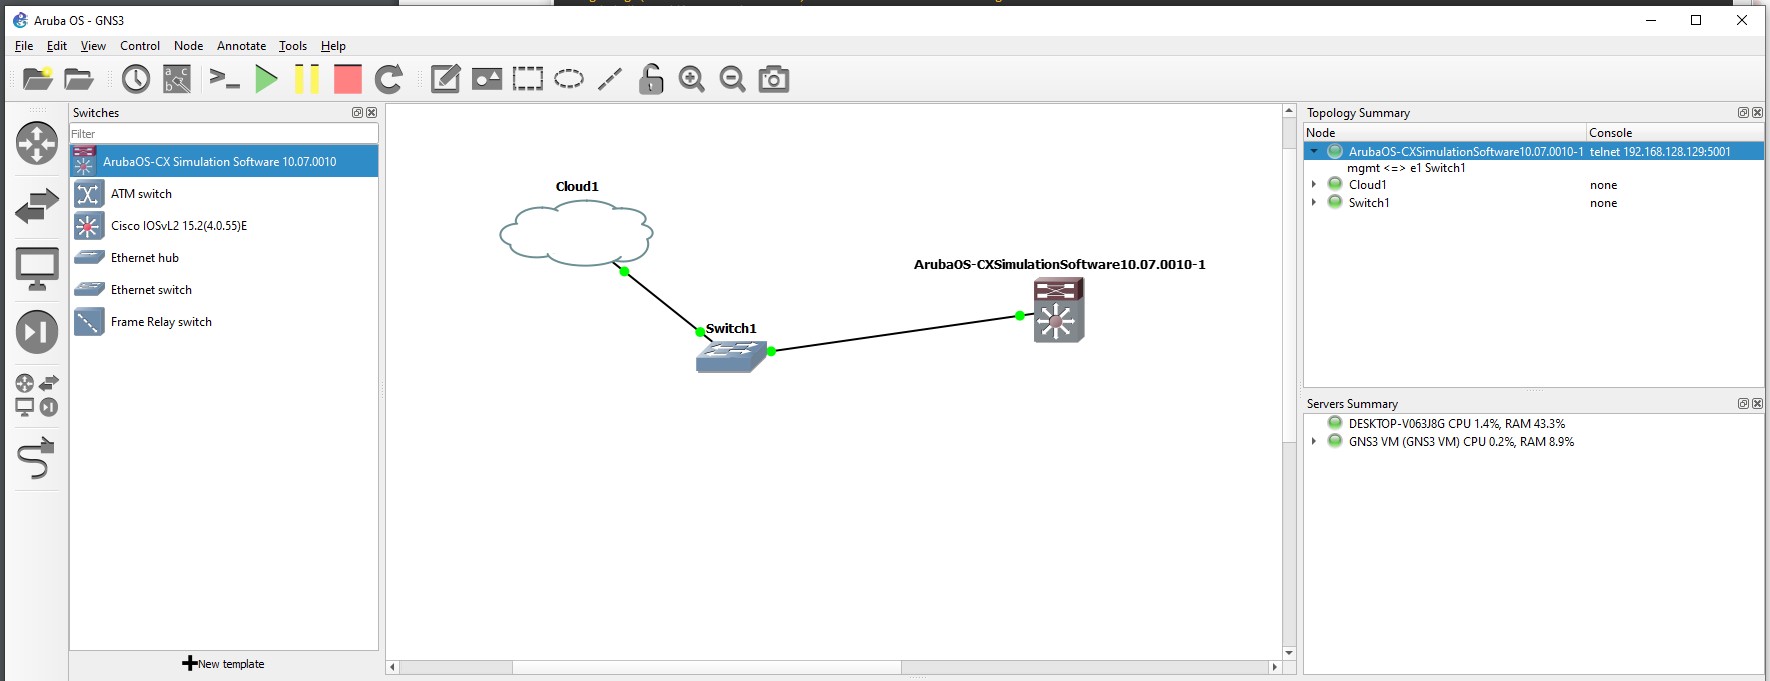Viewport: 1770px width, 681px height.
Task: Start all nodes green play button
Action: [x=266, y=79]
